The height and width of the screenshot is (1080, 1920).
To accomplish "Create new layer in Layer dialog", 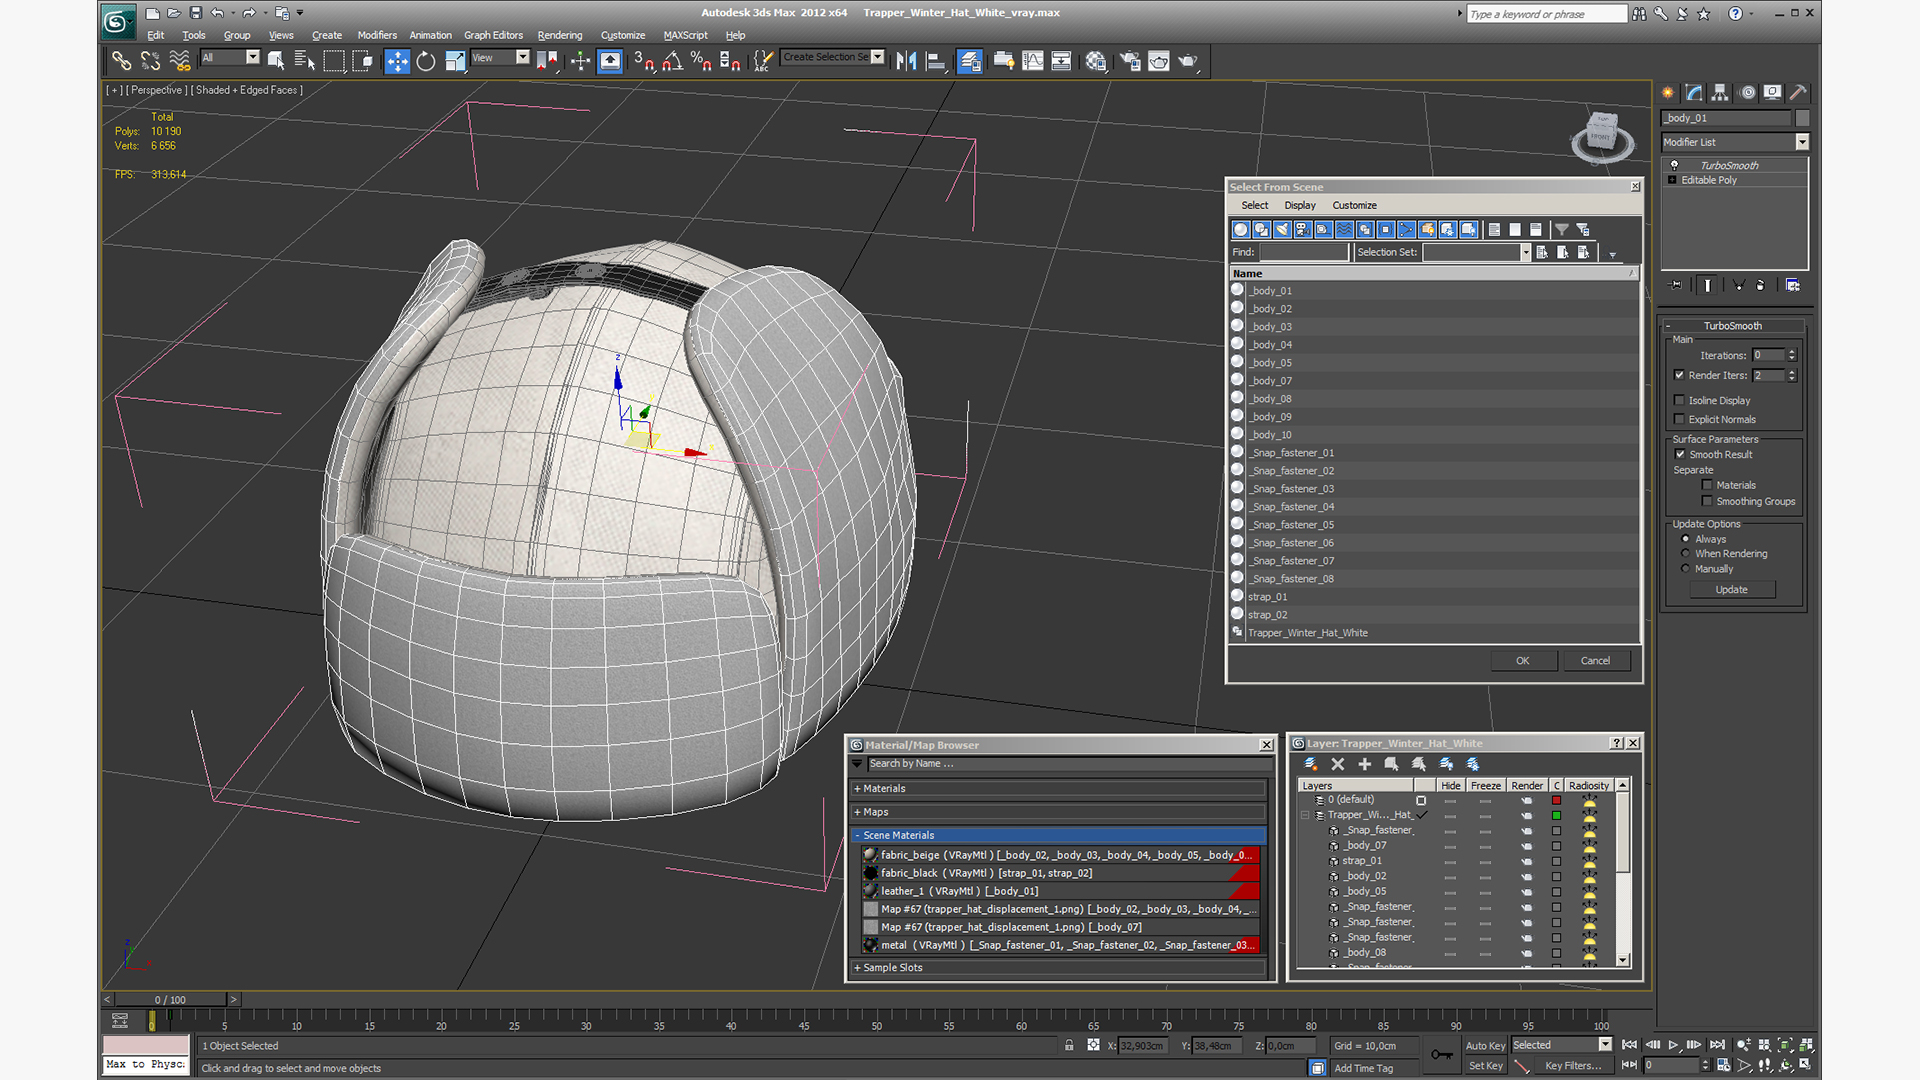I will [x=1311, y=764].
